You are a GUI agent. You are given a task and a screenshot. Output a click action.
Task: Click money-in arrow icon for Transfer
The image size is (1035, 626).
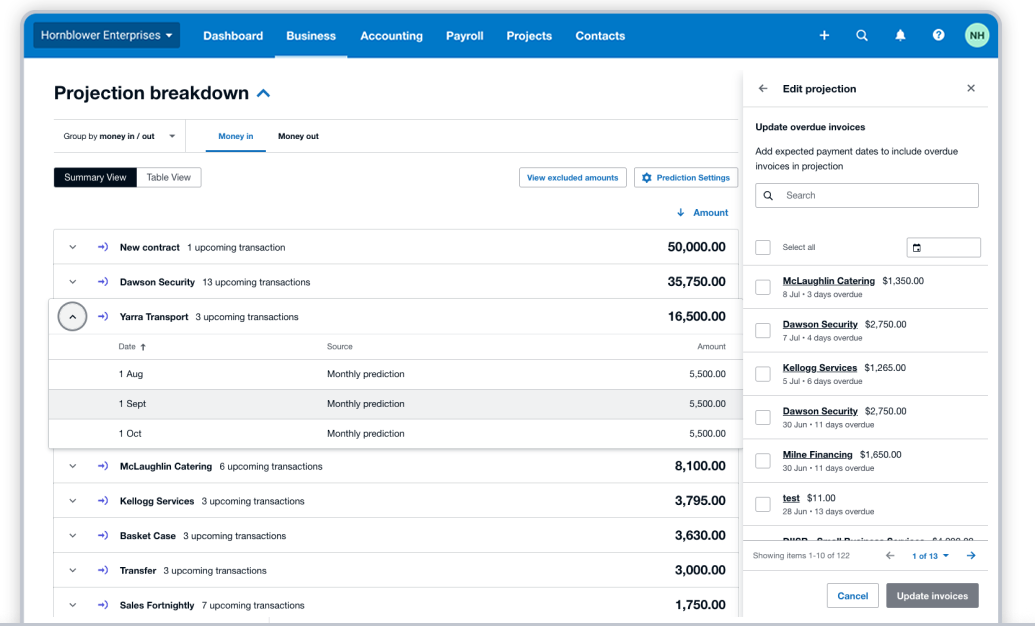coord(103,571)
